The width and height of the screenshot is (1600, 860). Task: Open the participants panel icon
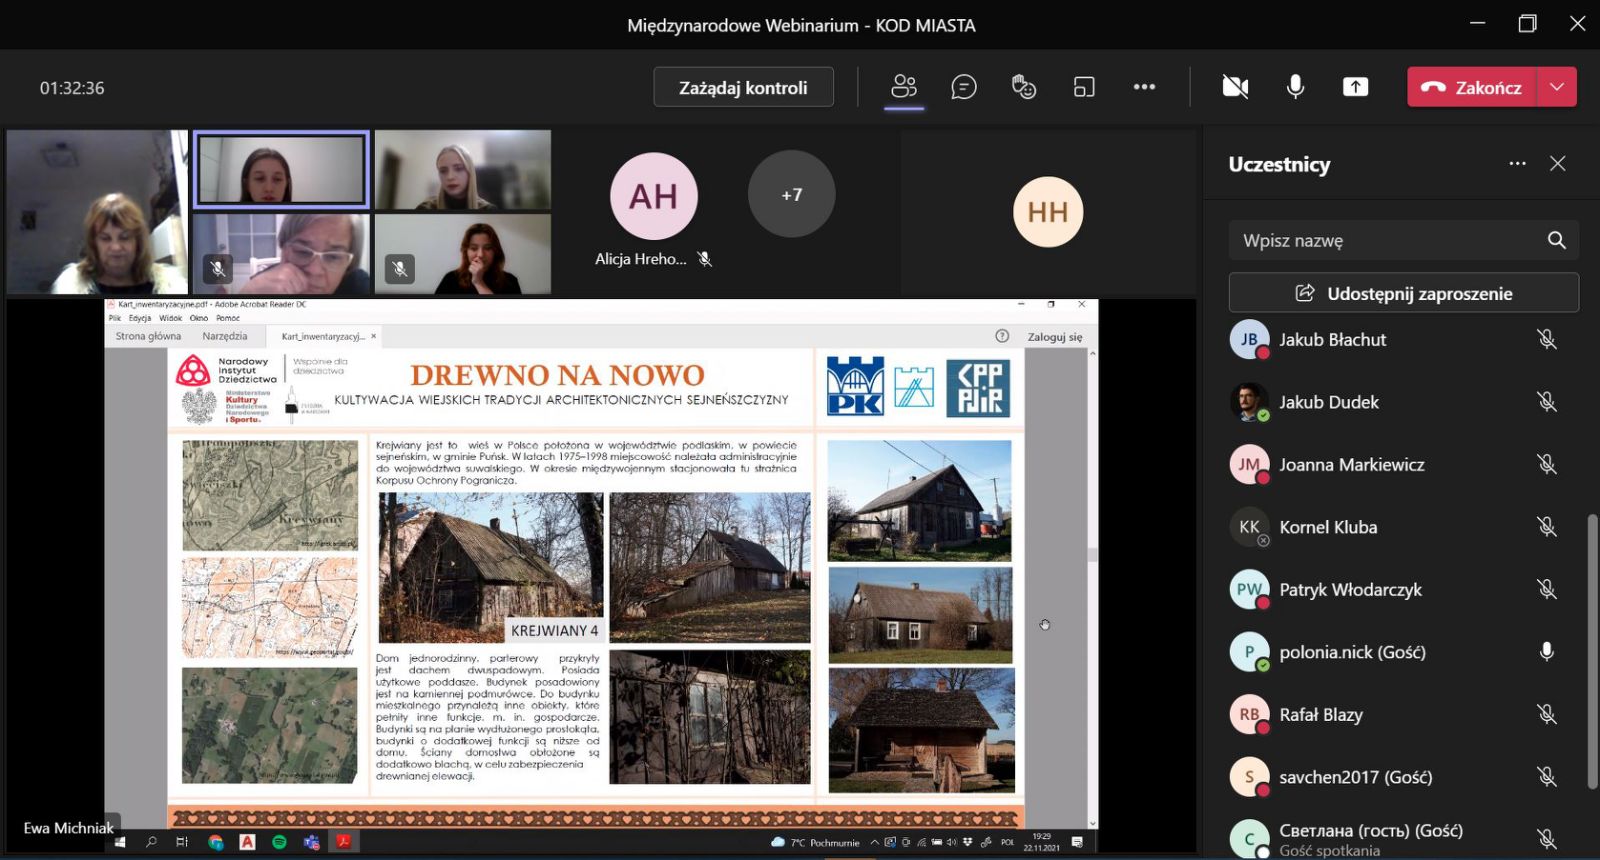tap(904, 87)
